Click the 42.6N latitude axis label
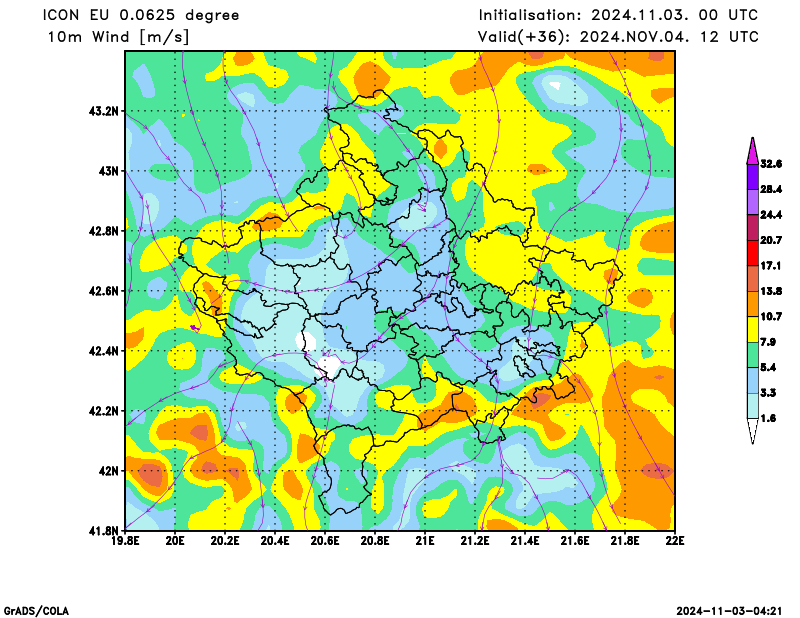The width and height of the screenshot is (800, 618). pyautogui.click(x=104, y=291)
